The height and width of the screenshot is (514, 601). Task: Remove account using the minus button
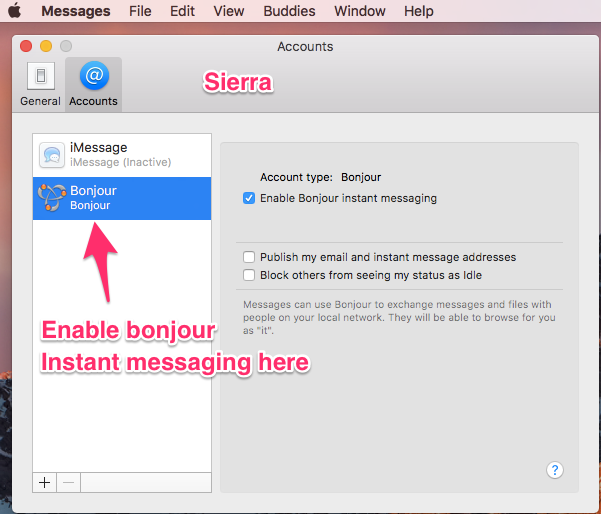pyautogui.click(x=69, y=483)
